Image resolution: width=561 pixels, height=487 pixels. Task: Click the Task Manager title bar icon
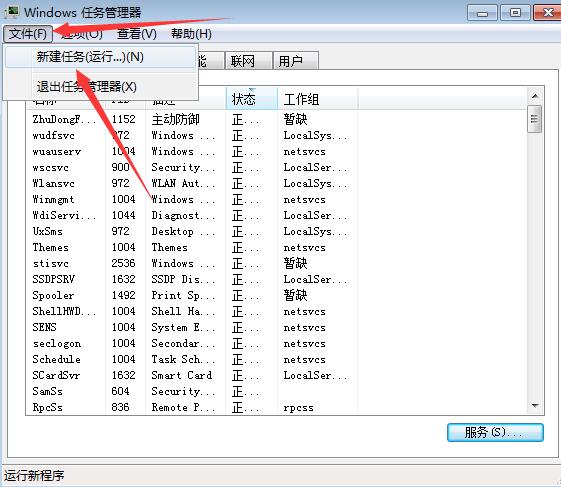[12, 12]
